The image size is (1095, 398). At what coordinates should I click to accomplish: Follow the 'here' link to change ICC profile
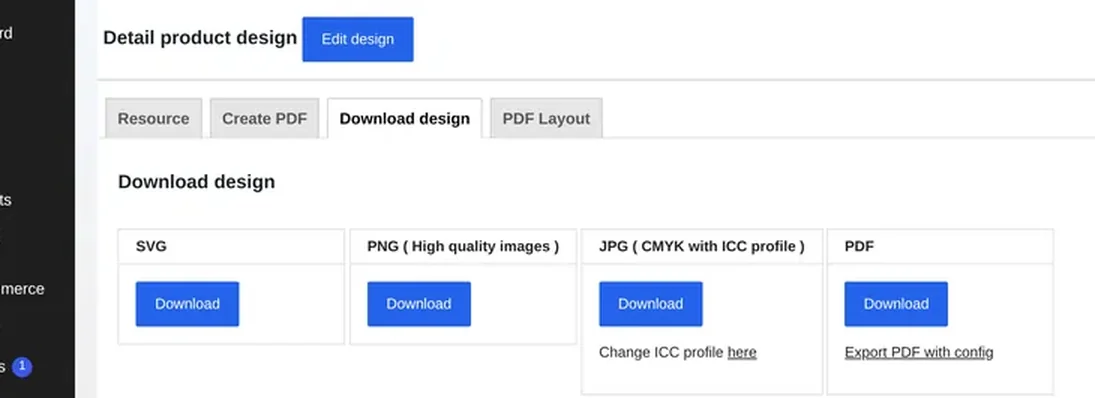tap(742, 353)
